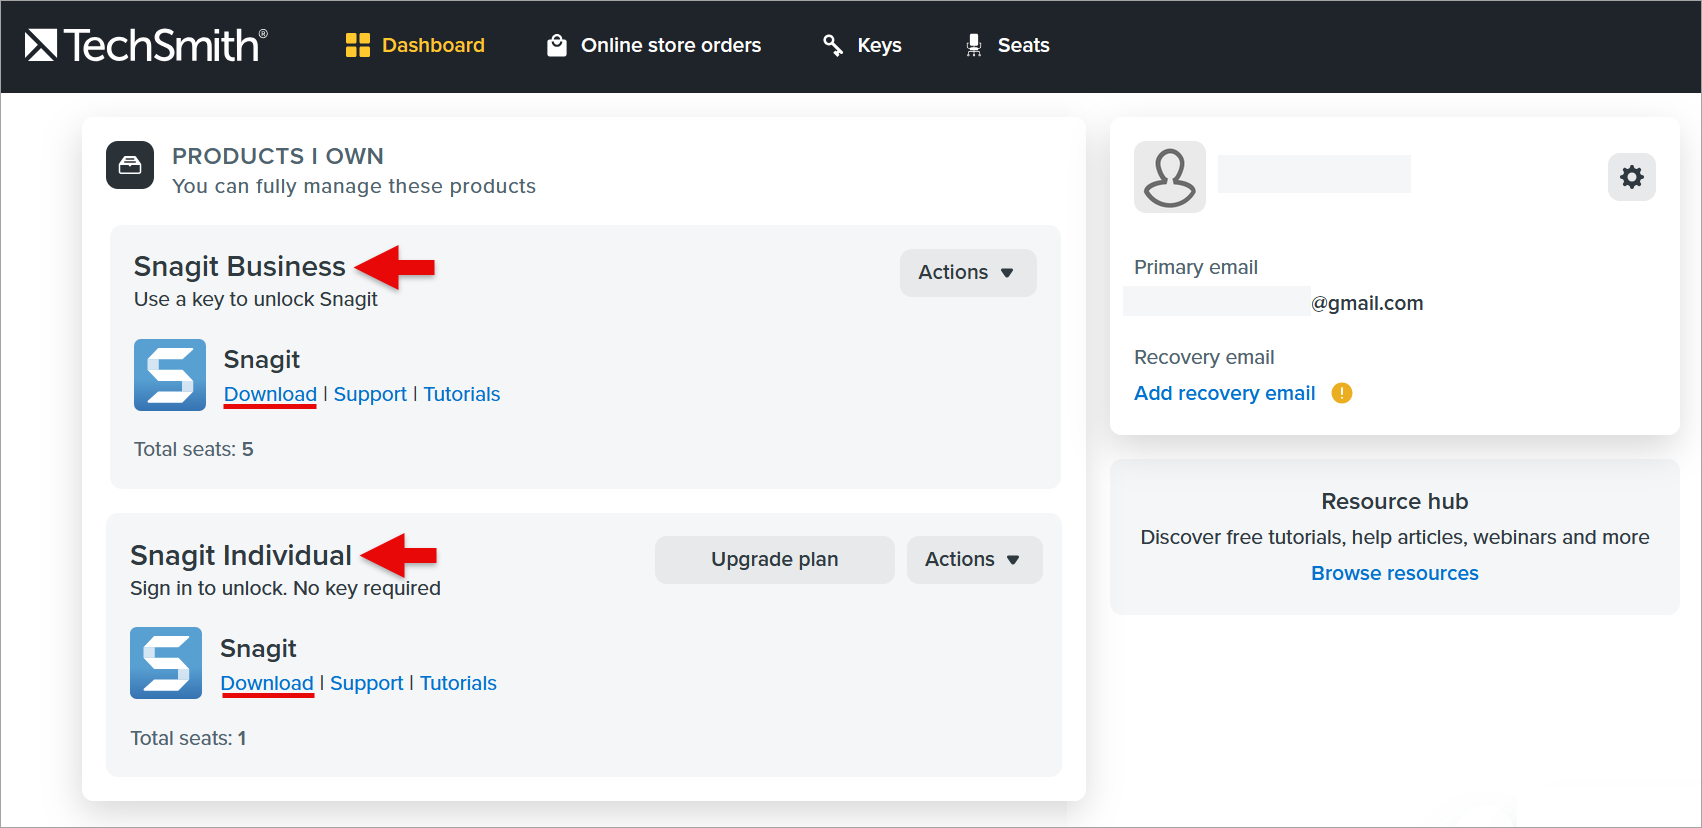Expand the Actions dropdown for Snagit Business
1702x828 pixels.
click(x=968, y=273)
